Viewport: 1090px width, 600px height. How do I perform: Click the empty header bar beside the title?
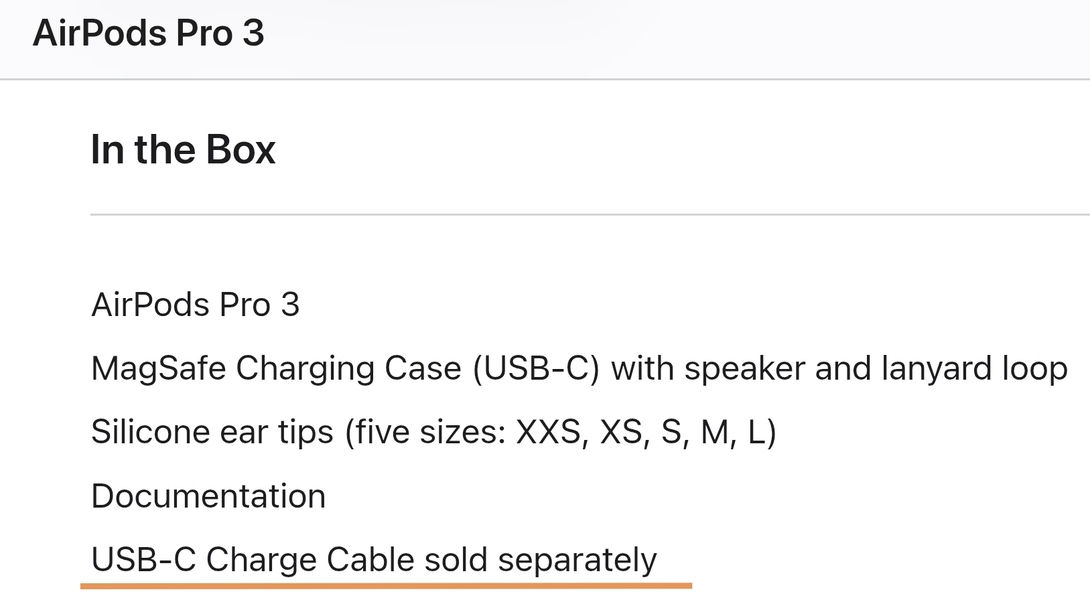[674, 39]
